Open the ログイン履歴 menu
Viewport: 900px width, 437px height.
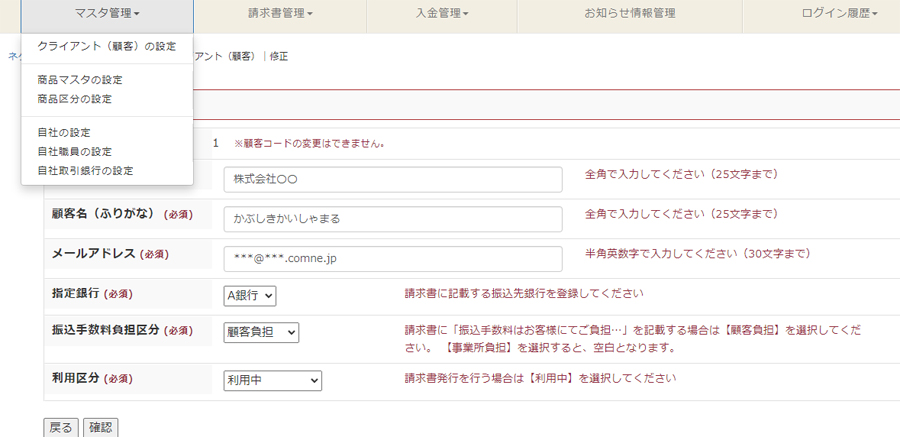click(x=839, y=14)
